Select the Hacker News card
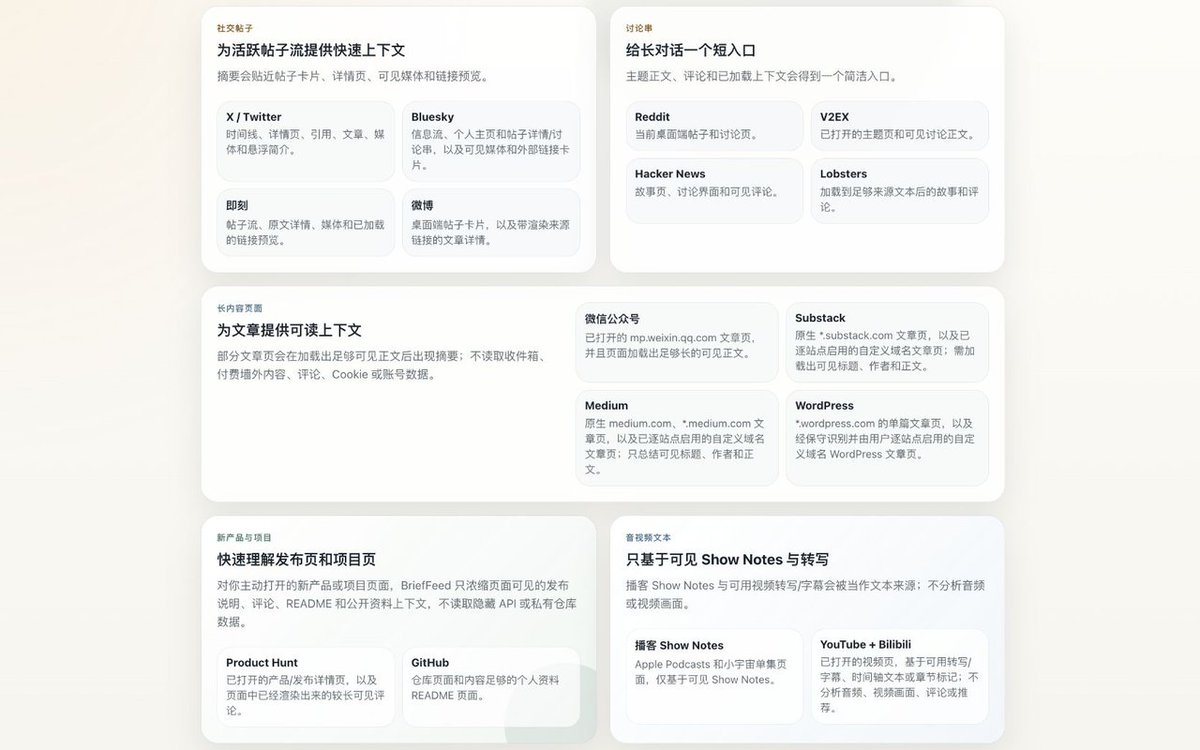Viewport: 1200px width, 750px height. pyautogui.click(x=714, y=191)
